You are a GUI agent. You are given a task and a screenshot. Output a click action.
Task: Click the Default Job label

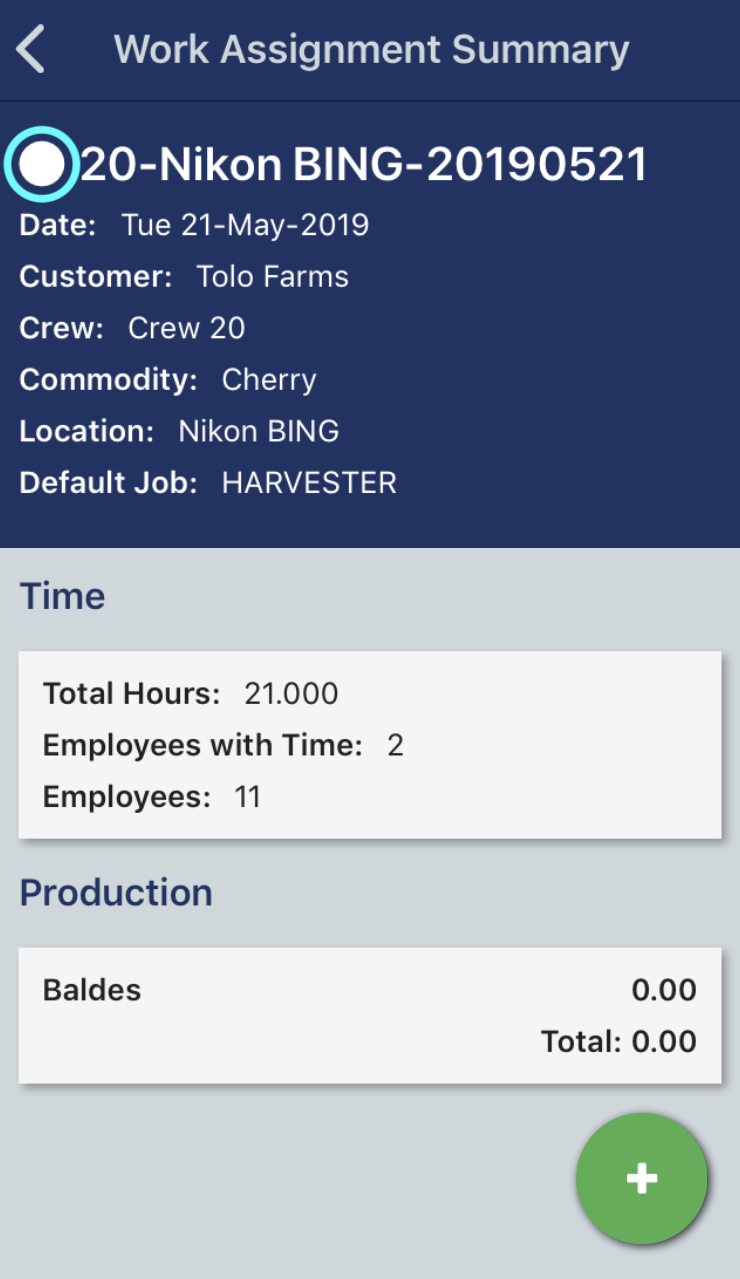[108, 483]
